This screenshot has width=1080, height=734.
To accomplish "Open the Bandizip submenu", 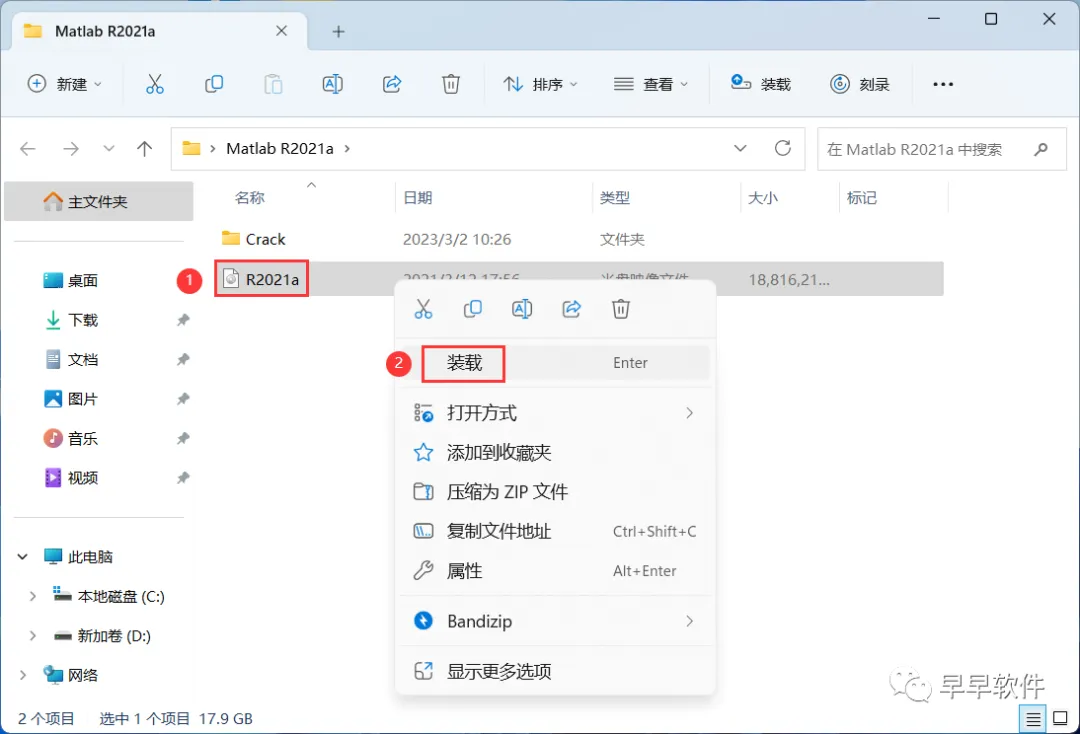I will point(554,621).
